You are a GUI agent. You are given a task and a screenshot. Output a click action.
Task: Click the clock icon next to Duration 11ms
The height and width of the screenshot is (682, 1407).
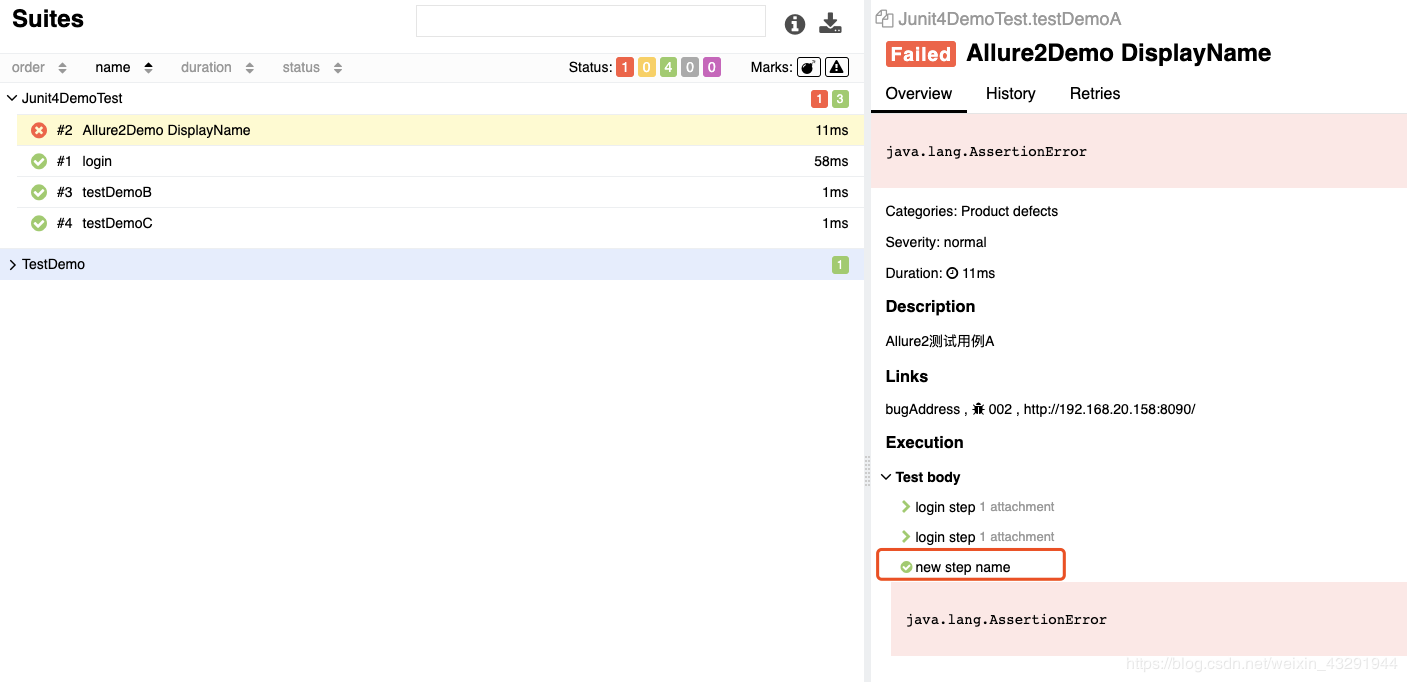[x=952, y=273]
